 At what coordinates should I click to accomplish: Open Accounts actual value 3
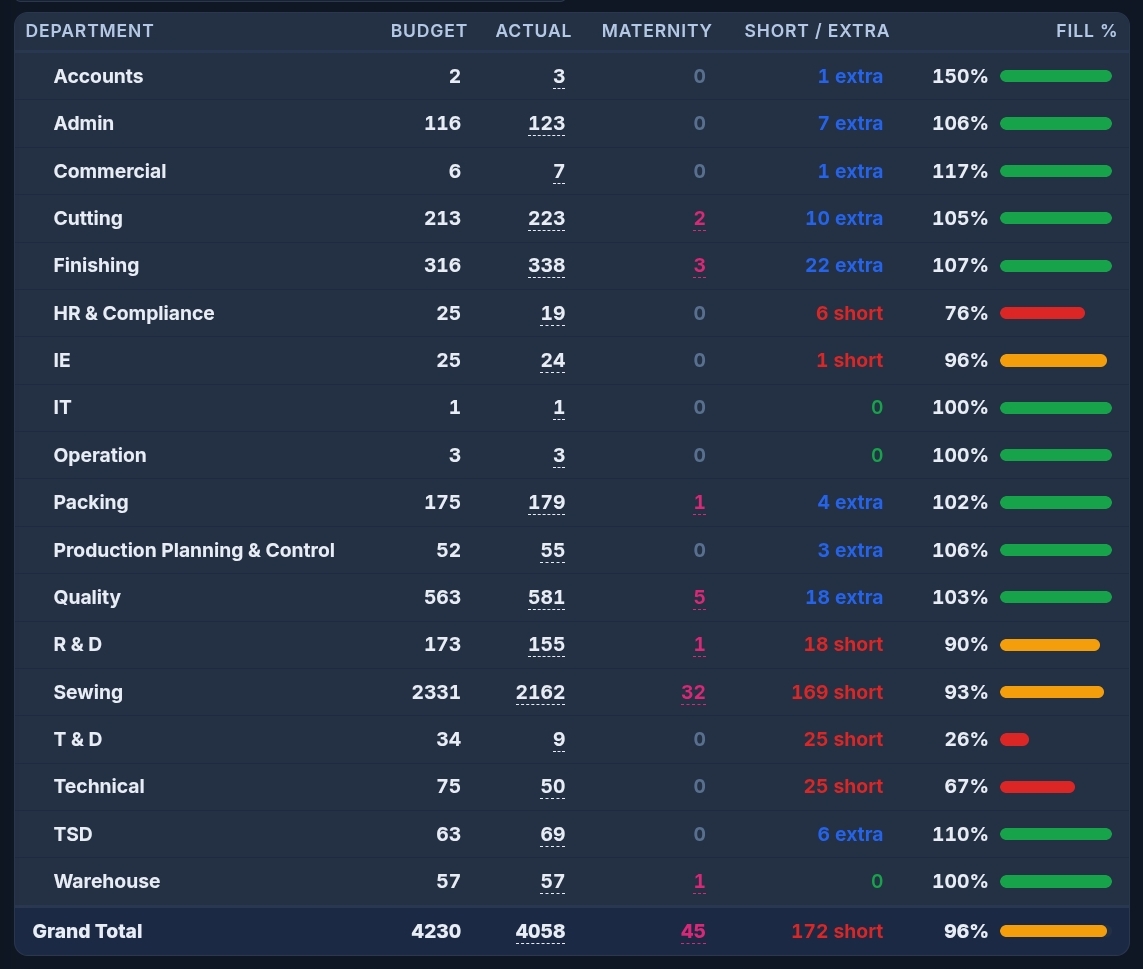[x=558, y=77]
